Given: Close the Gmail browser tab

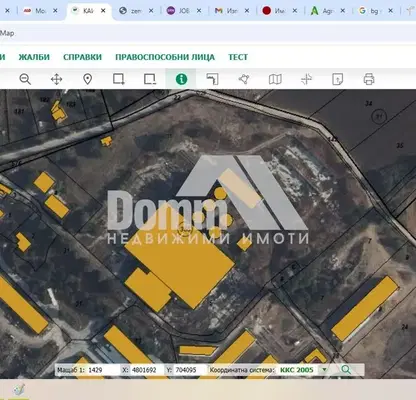Looking at the screenshot, I should click(247, 11).
